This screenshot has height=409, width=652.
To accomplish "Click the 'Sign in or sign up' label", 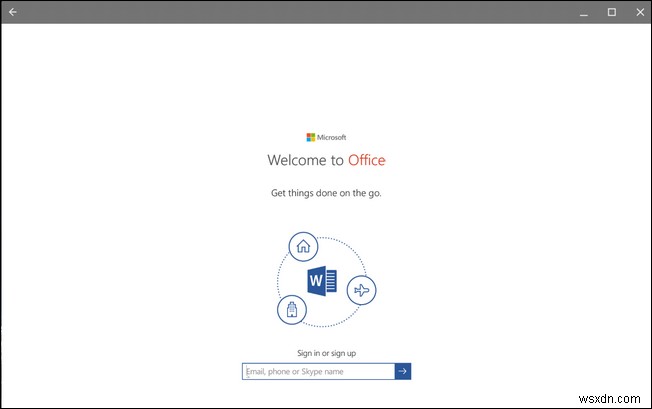I will 326,353.
